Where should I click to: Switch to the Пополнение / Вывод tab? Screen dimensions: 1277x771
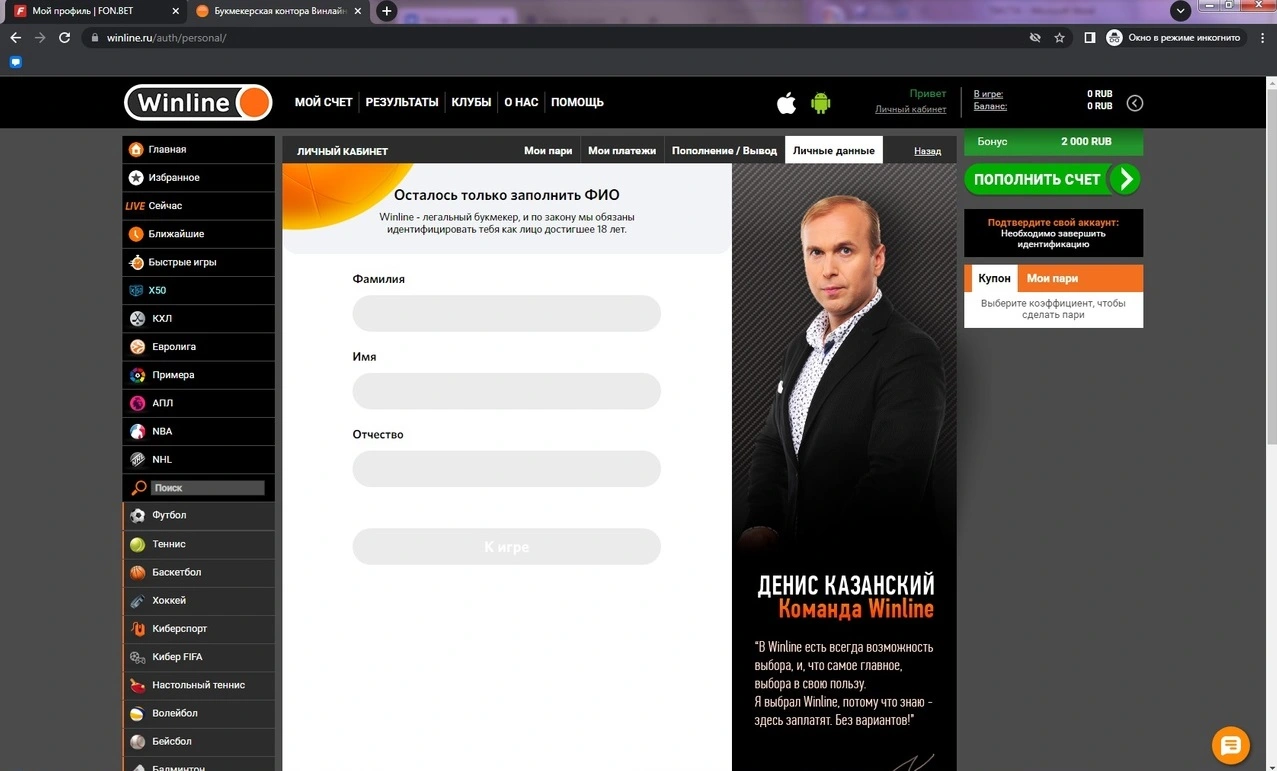(724, 151)
